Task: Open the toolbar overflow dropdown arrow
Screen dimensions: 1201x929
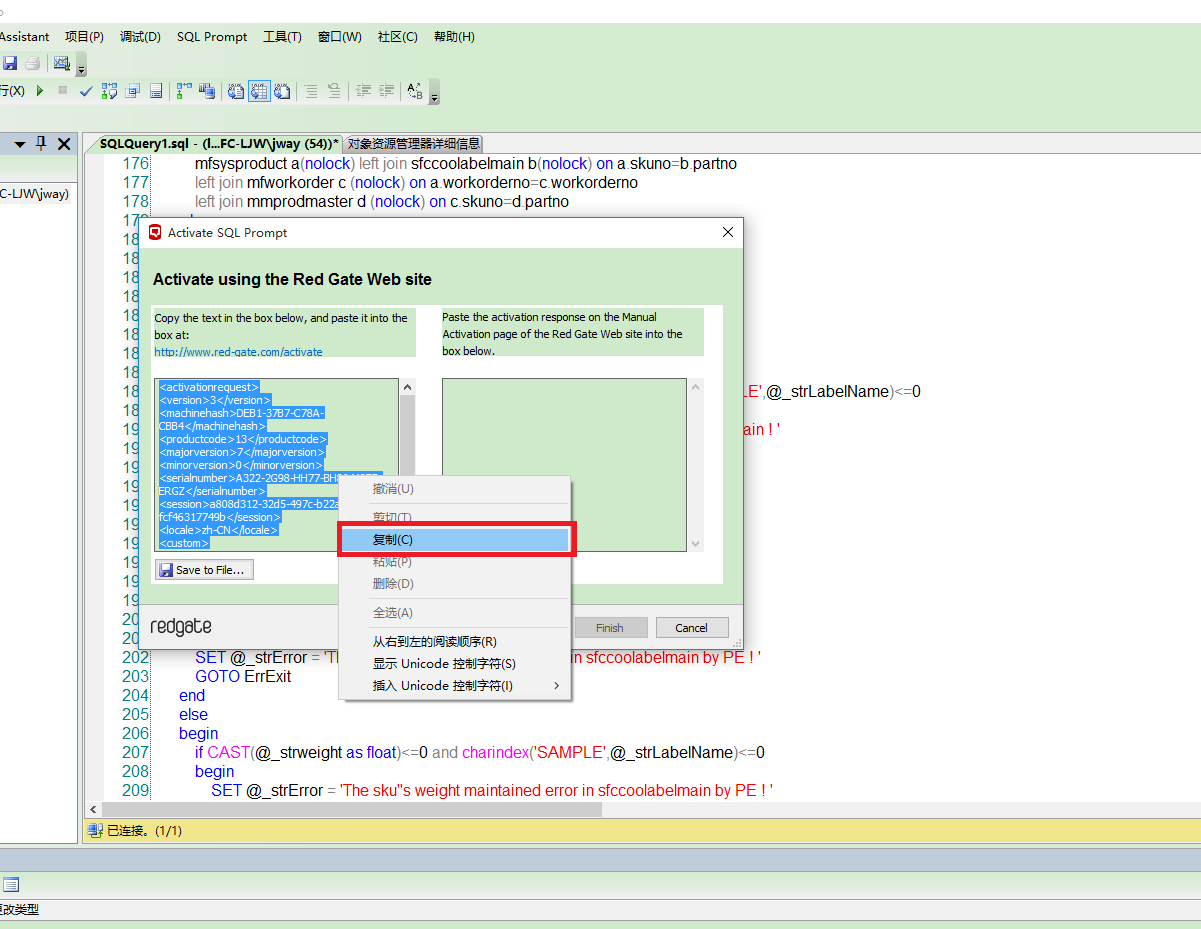Action: point(434,97)
